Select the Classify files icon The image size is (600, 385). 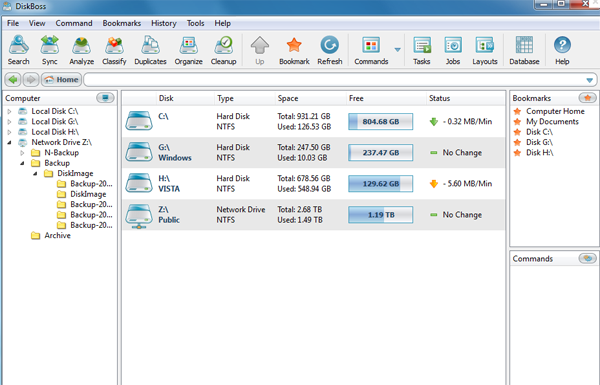pyautogui.click(x=114, y=50)
